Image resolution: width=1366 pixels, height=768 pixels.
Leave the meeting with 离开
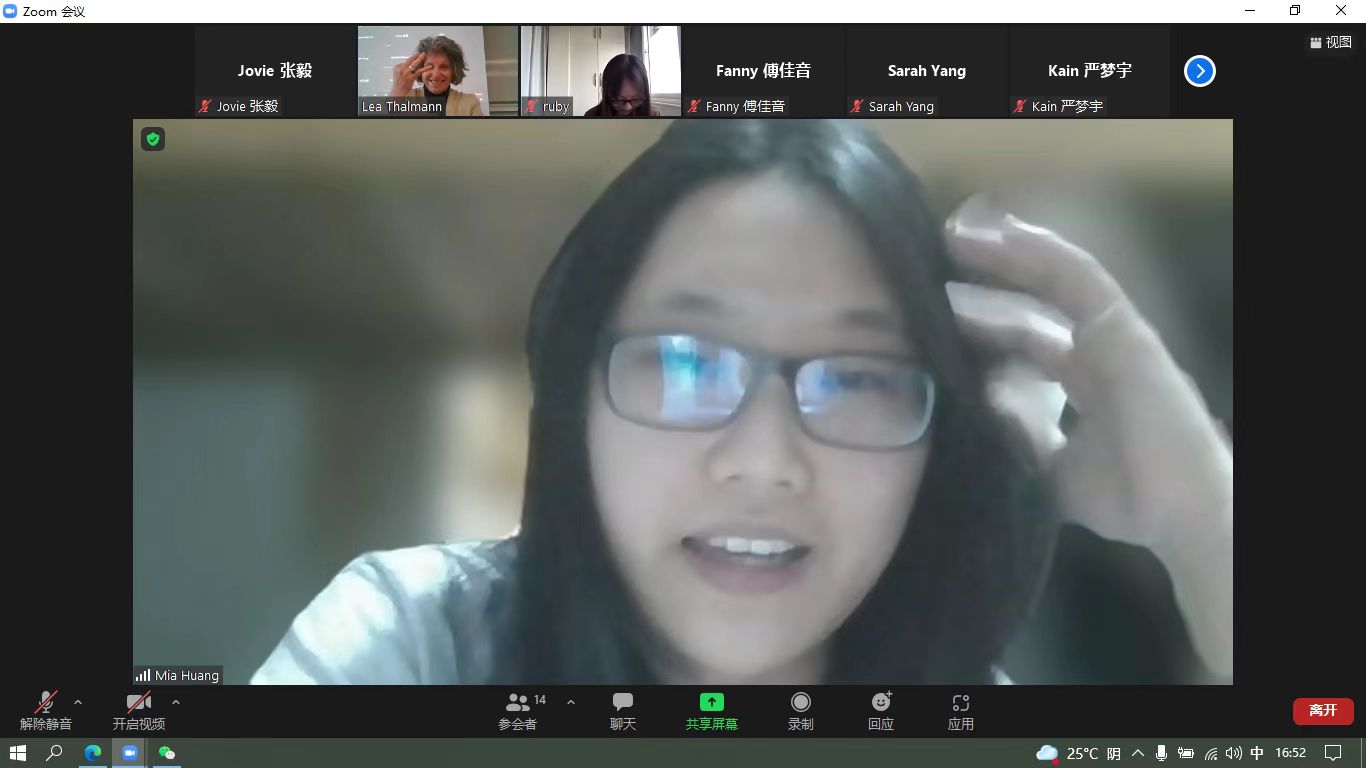coord(1323,710)
